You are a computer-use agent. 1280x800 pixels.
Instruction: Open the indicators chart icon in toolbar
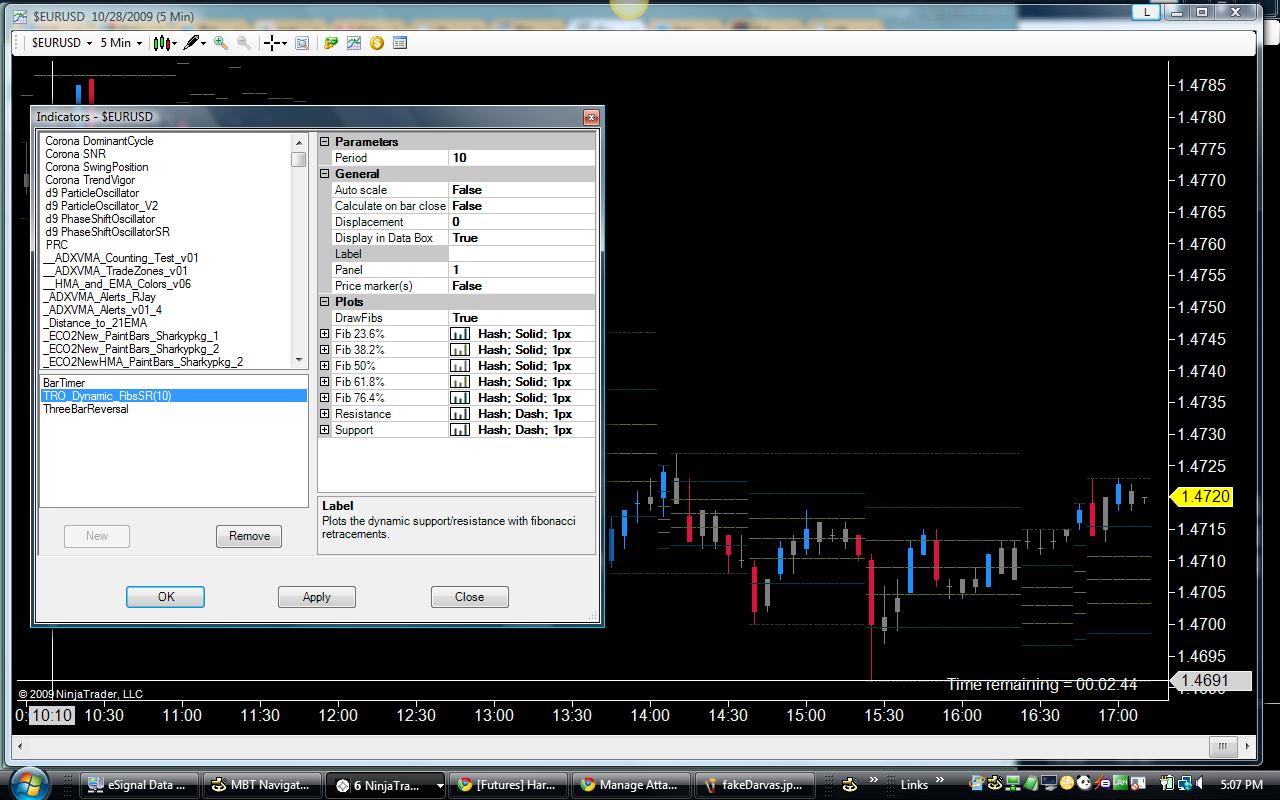tap(354, 43)
